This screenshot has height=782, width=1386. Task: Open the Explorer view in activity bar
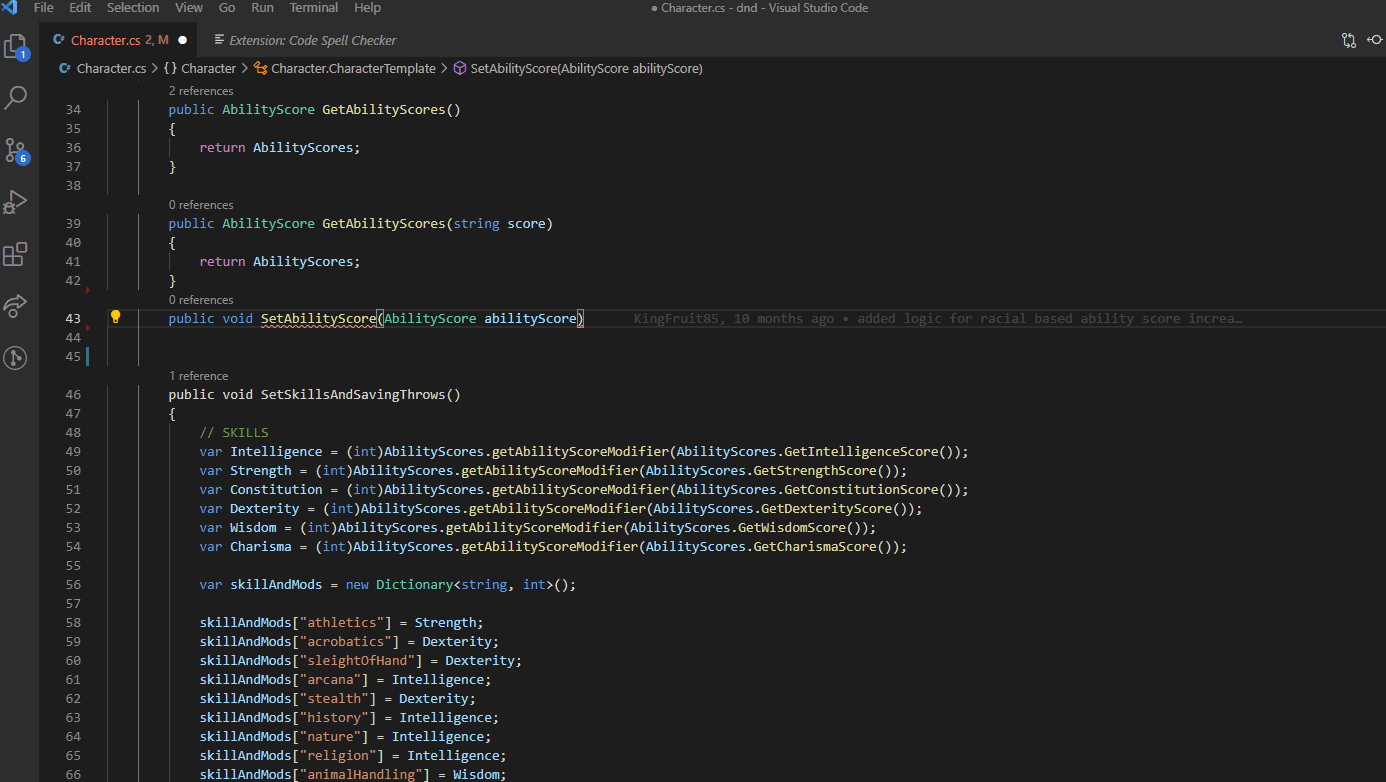click(x=15, y=47)
